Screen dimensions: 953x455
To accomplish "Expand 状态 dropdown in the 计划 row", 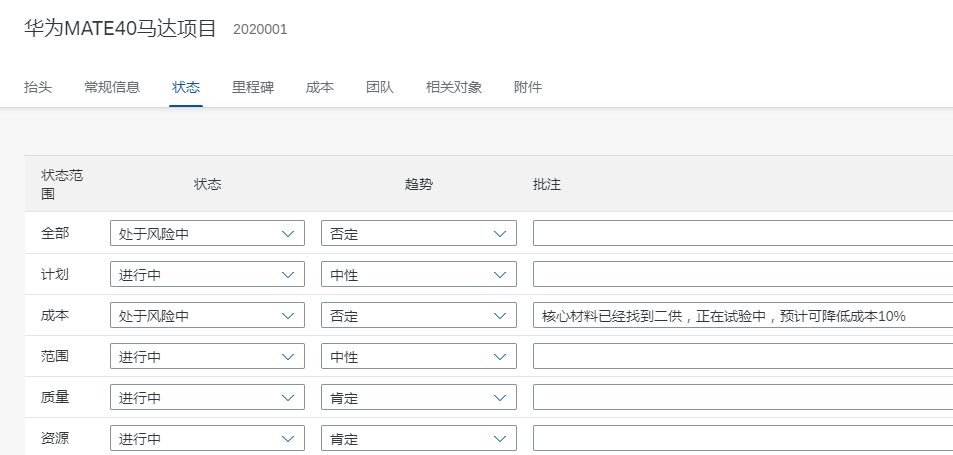I will (x=207, y=275).
